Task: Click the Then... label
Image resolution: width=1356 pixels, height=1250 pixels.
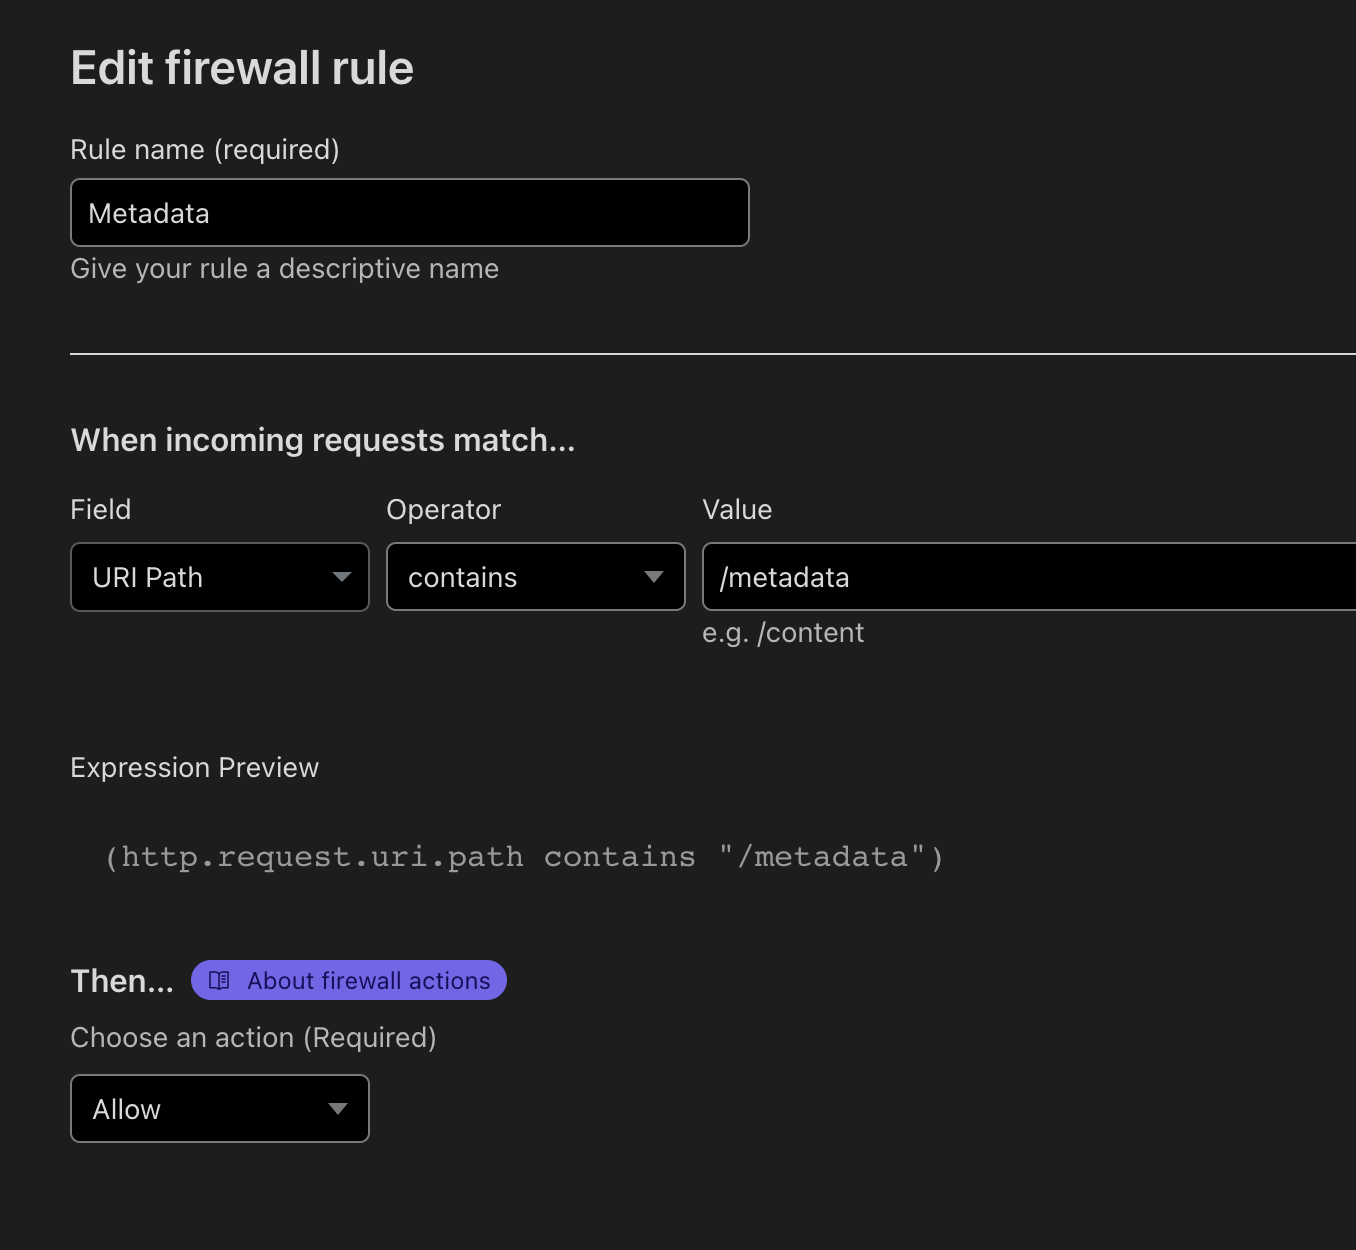Action: [120, 980]
